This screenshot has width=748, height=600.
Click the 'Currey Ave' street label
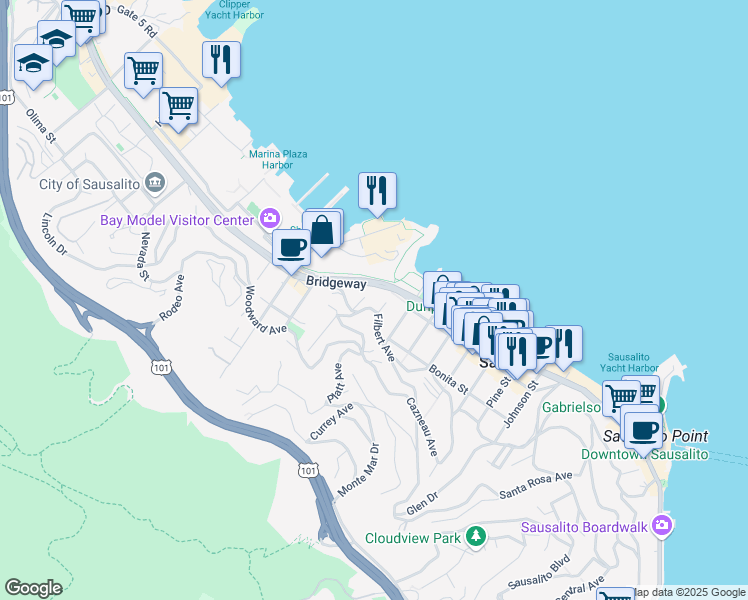332,421
